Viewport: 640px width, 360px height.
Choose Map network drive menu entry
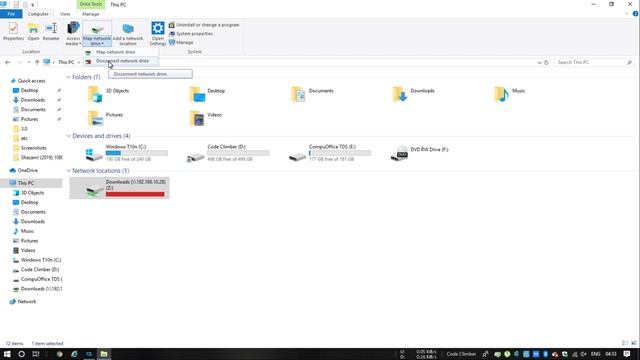[x=120, y=52]
